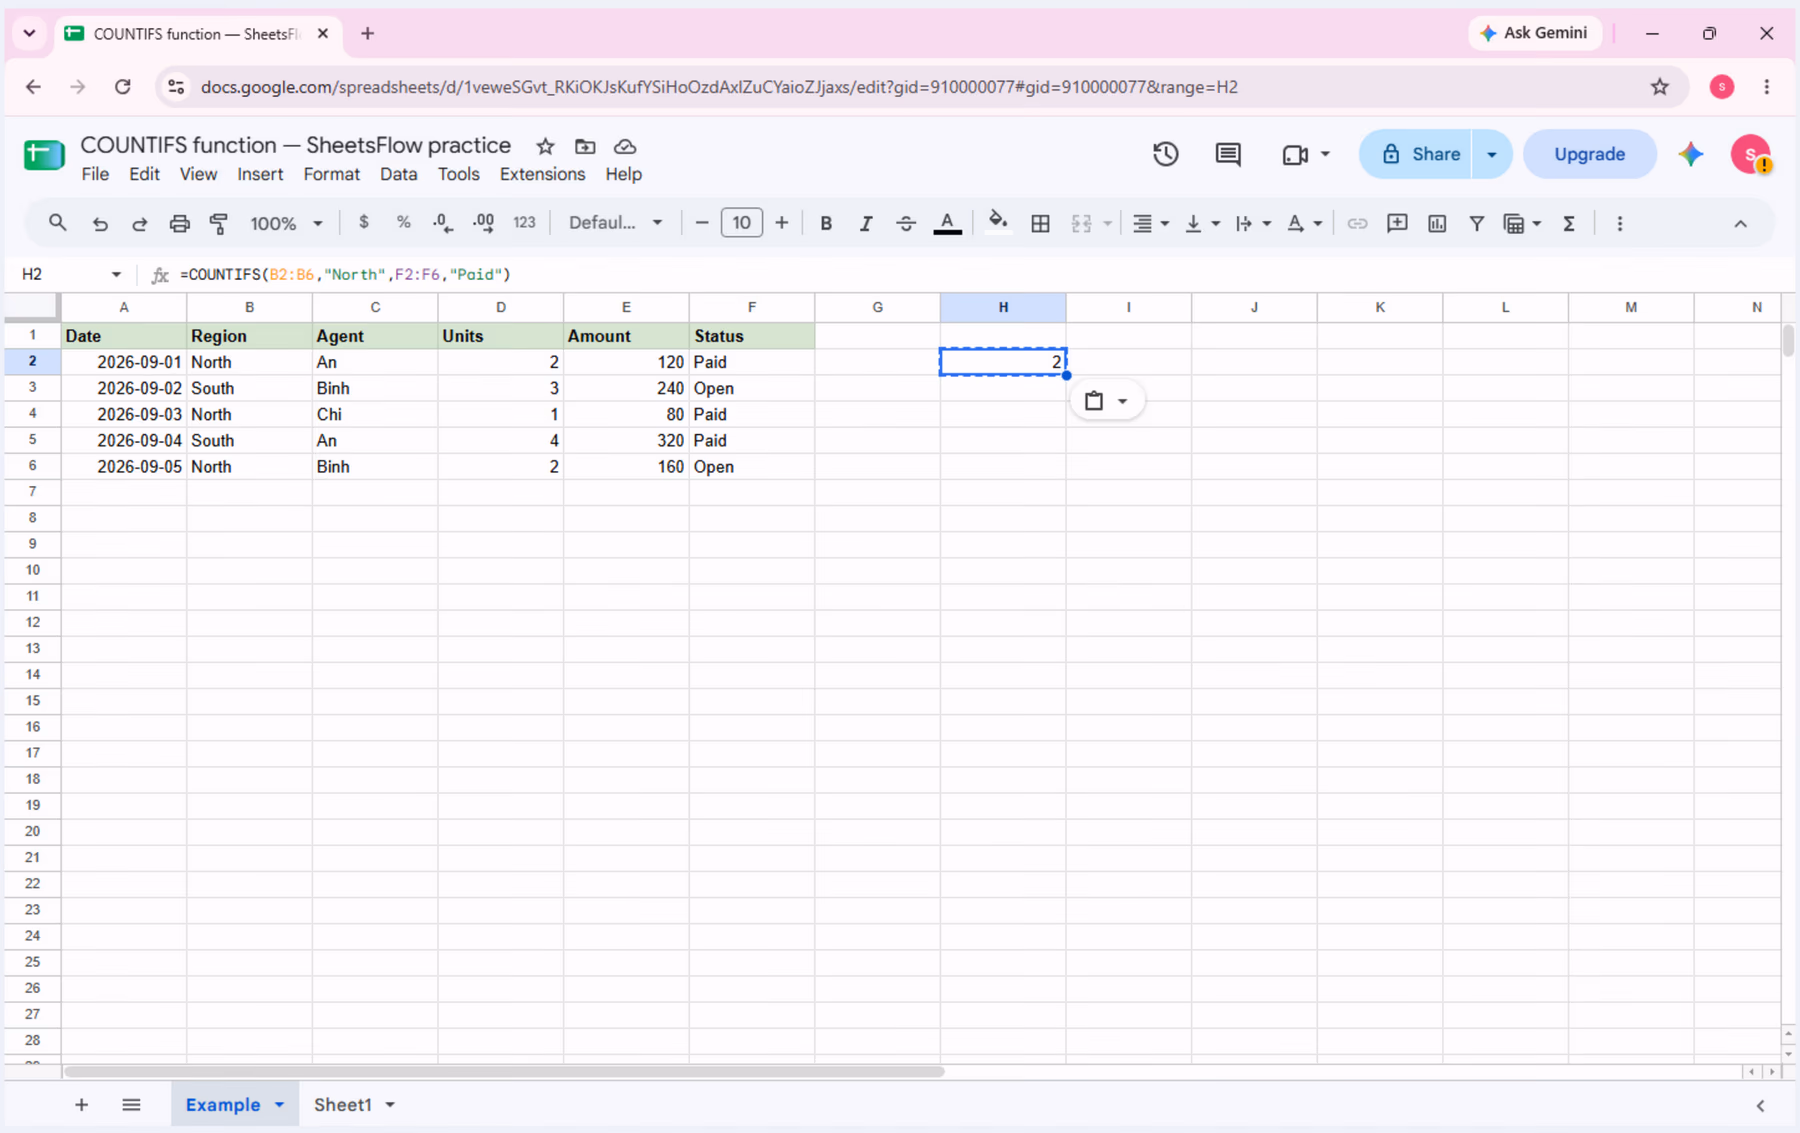Create a filter using funnel icon
This screenshot has height=1133, width=1800.
click(x=1476, y=224)
